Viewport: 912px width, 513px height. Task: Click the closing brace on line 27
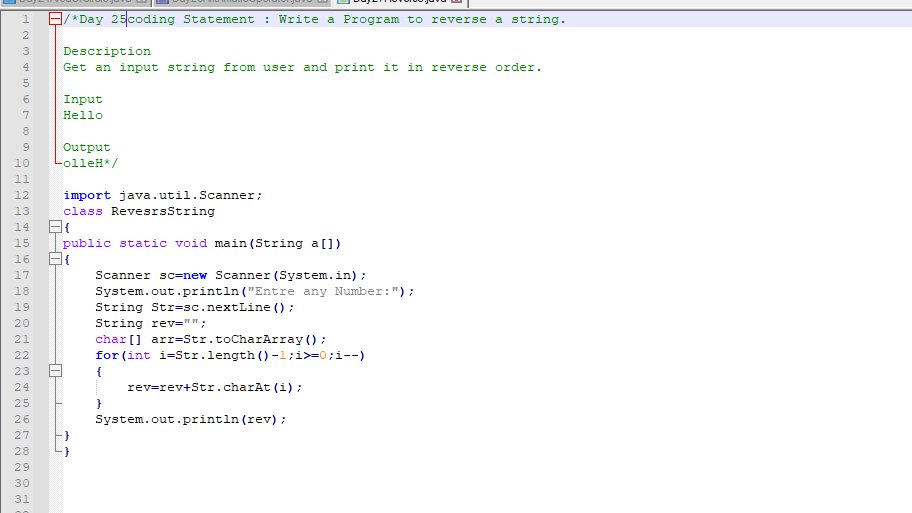point(67,435)
